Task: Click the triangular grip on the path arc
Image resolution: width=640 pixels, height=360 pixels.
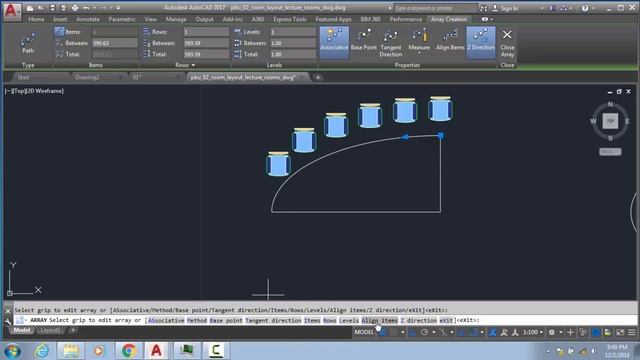Action: (x=404, y=137)
